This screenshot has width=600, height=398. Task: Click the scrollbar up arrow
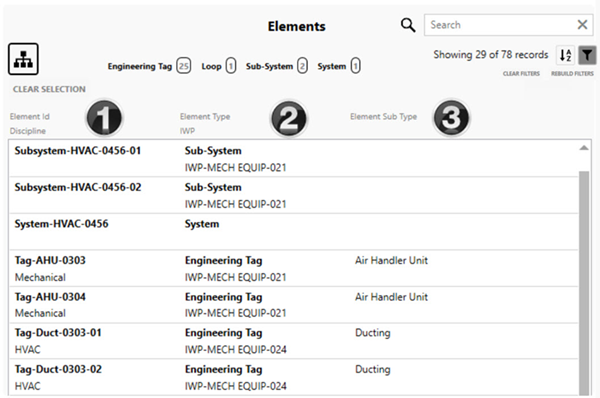[584, 148]
